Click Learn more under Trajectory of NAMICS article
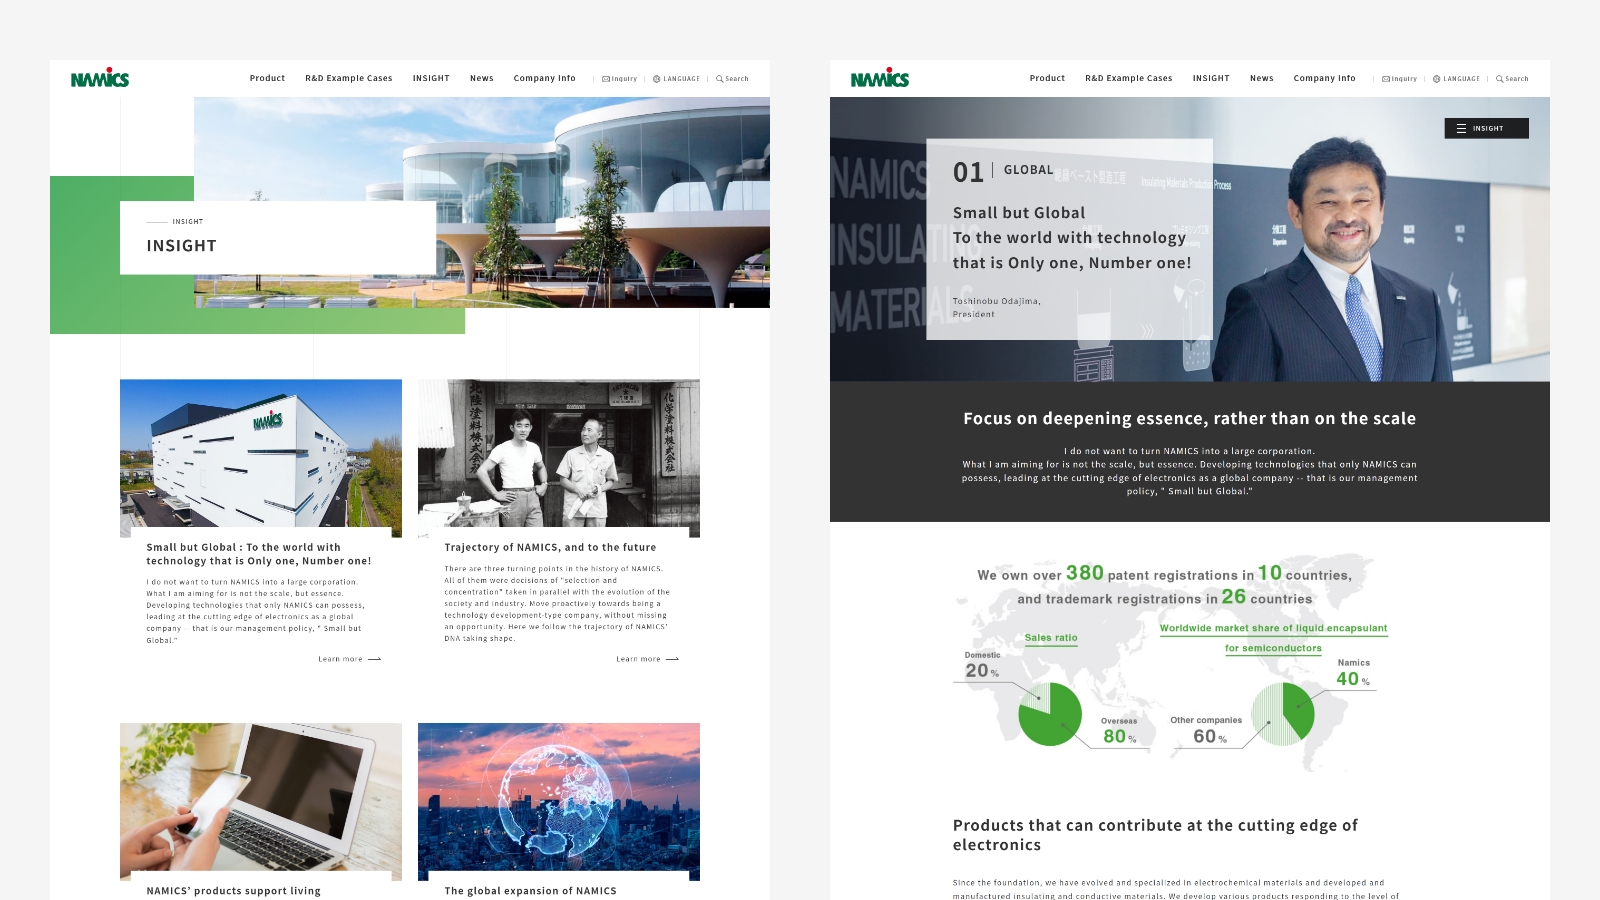The image size is (1600, 900). pyautogui.click(x=647, y=659)
